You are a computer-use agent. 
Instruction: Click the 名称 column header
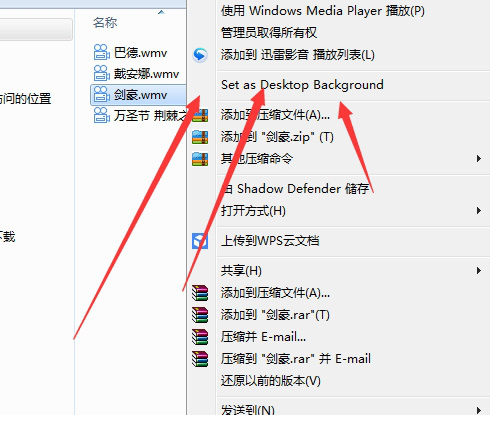[105, 23]
